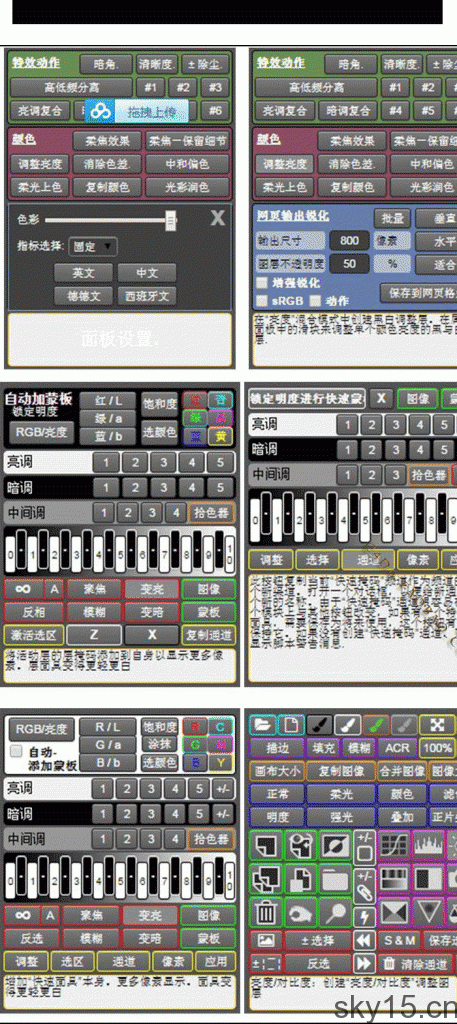
Task: Click the 保存到网页格式 button
Action: tap(418, 292)
